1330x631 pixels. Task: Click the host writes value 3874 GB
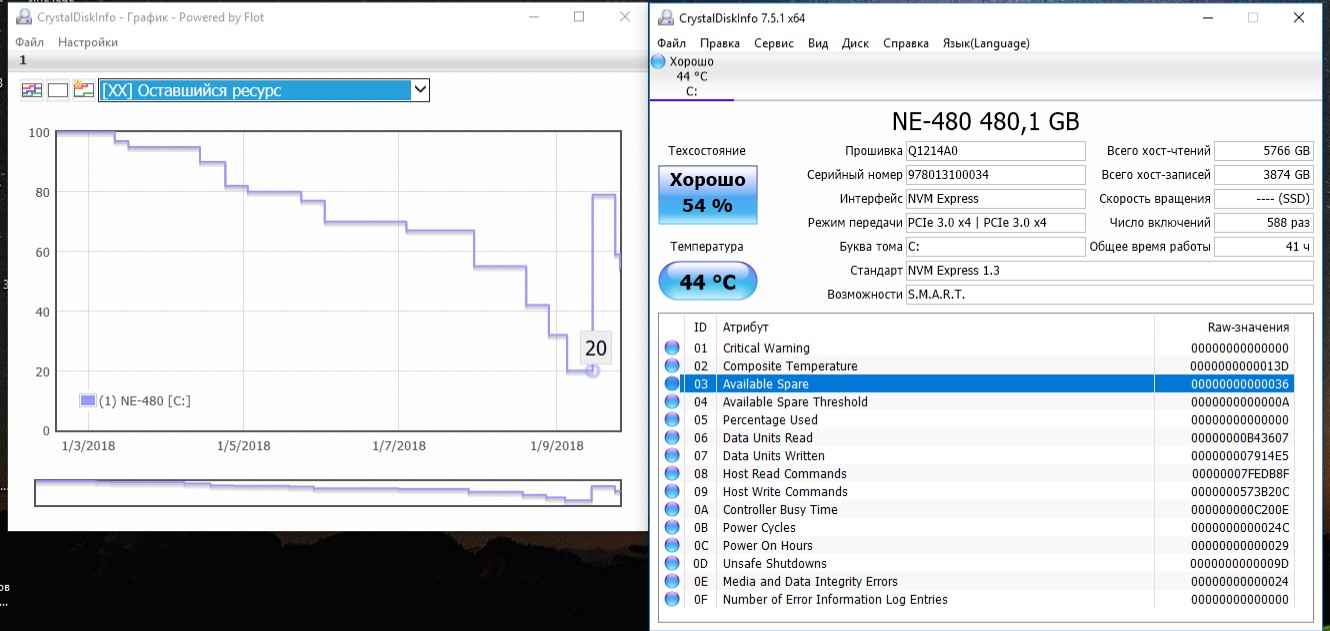[x=1265, y=175]
